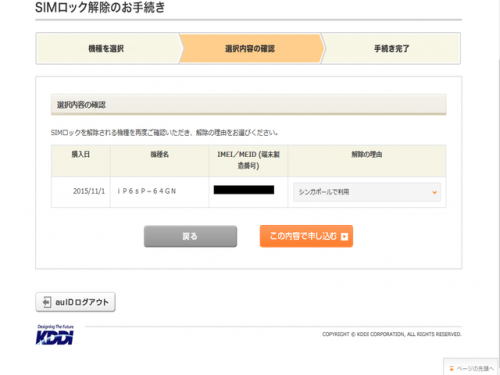Click the SIMロック解除のお手続き page title
Image resolution: width=500 pixels, height=375 pixels.
tap(100, 7)
